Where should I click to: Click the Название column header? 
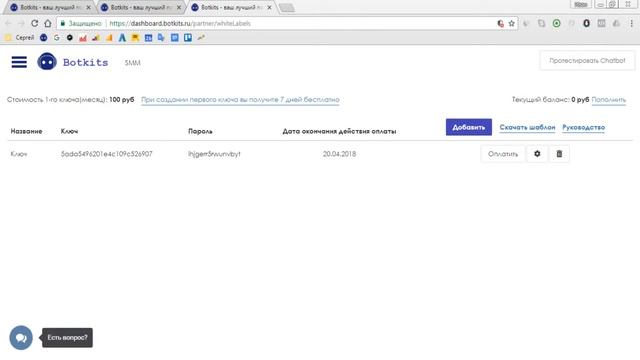[x=27, y=131]
